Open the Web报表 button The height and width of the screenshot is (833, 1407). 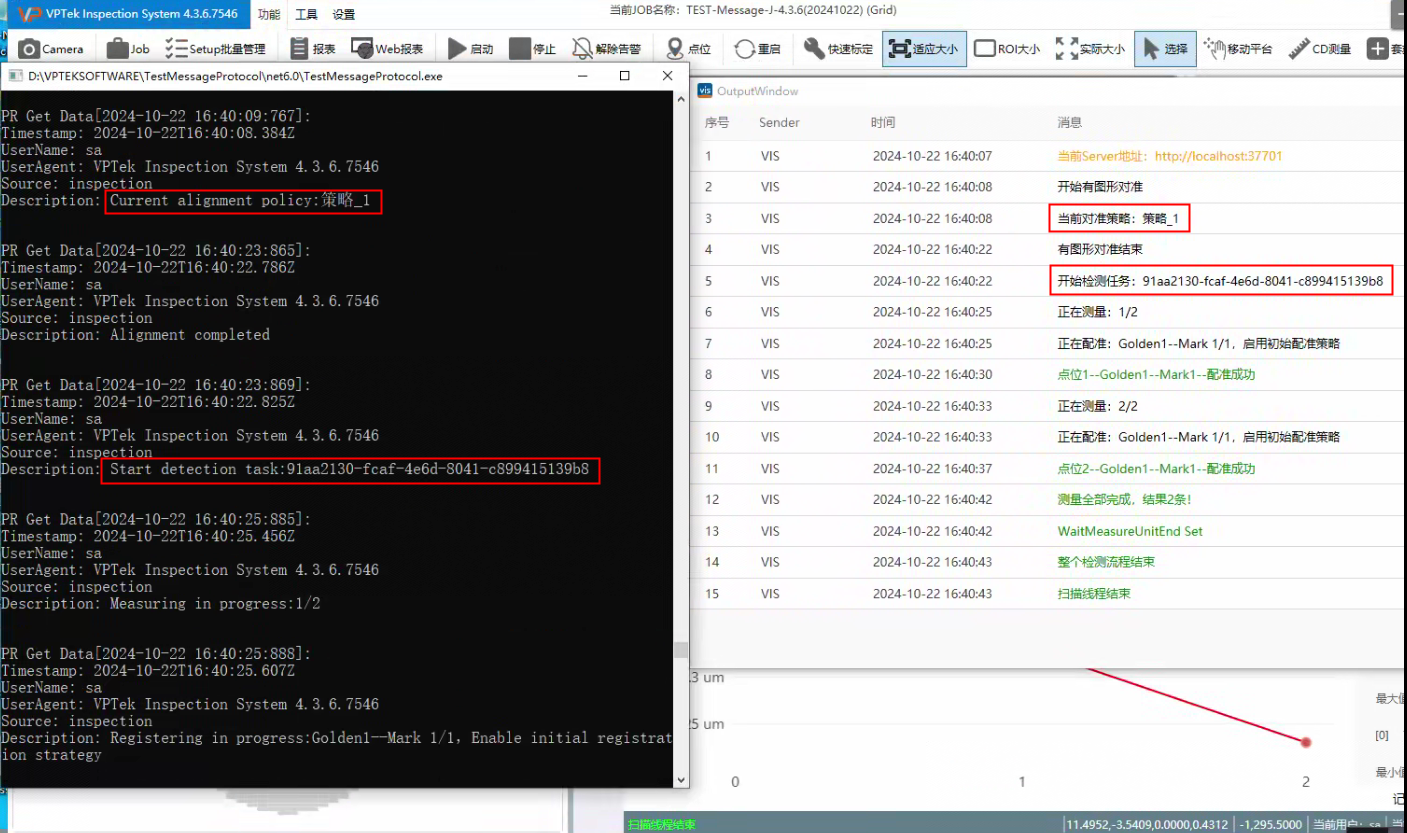tap(386, 48)
